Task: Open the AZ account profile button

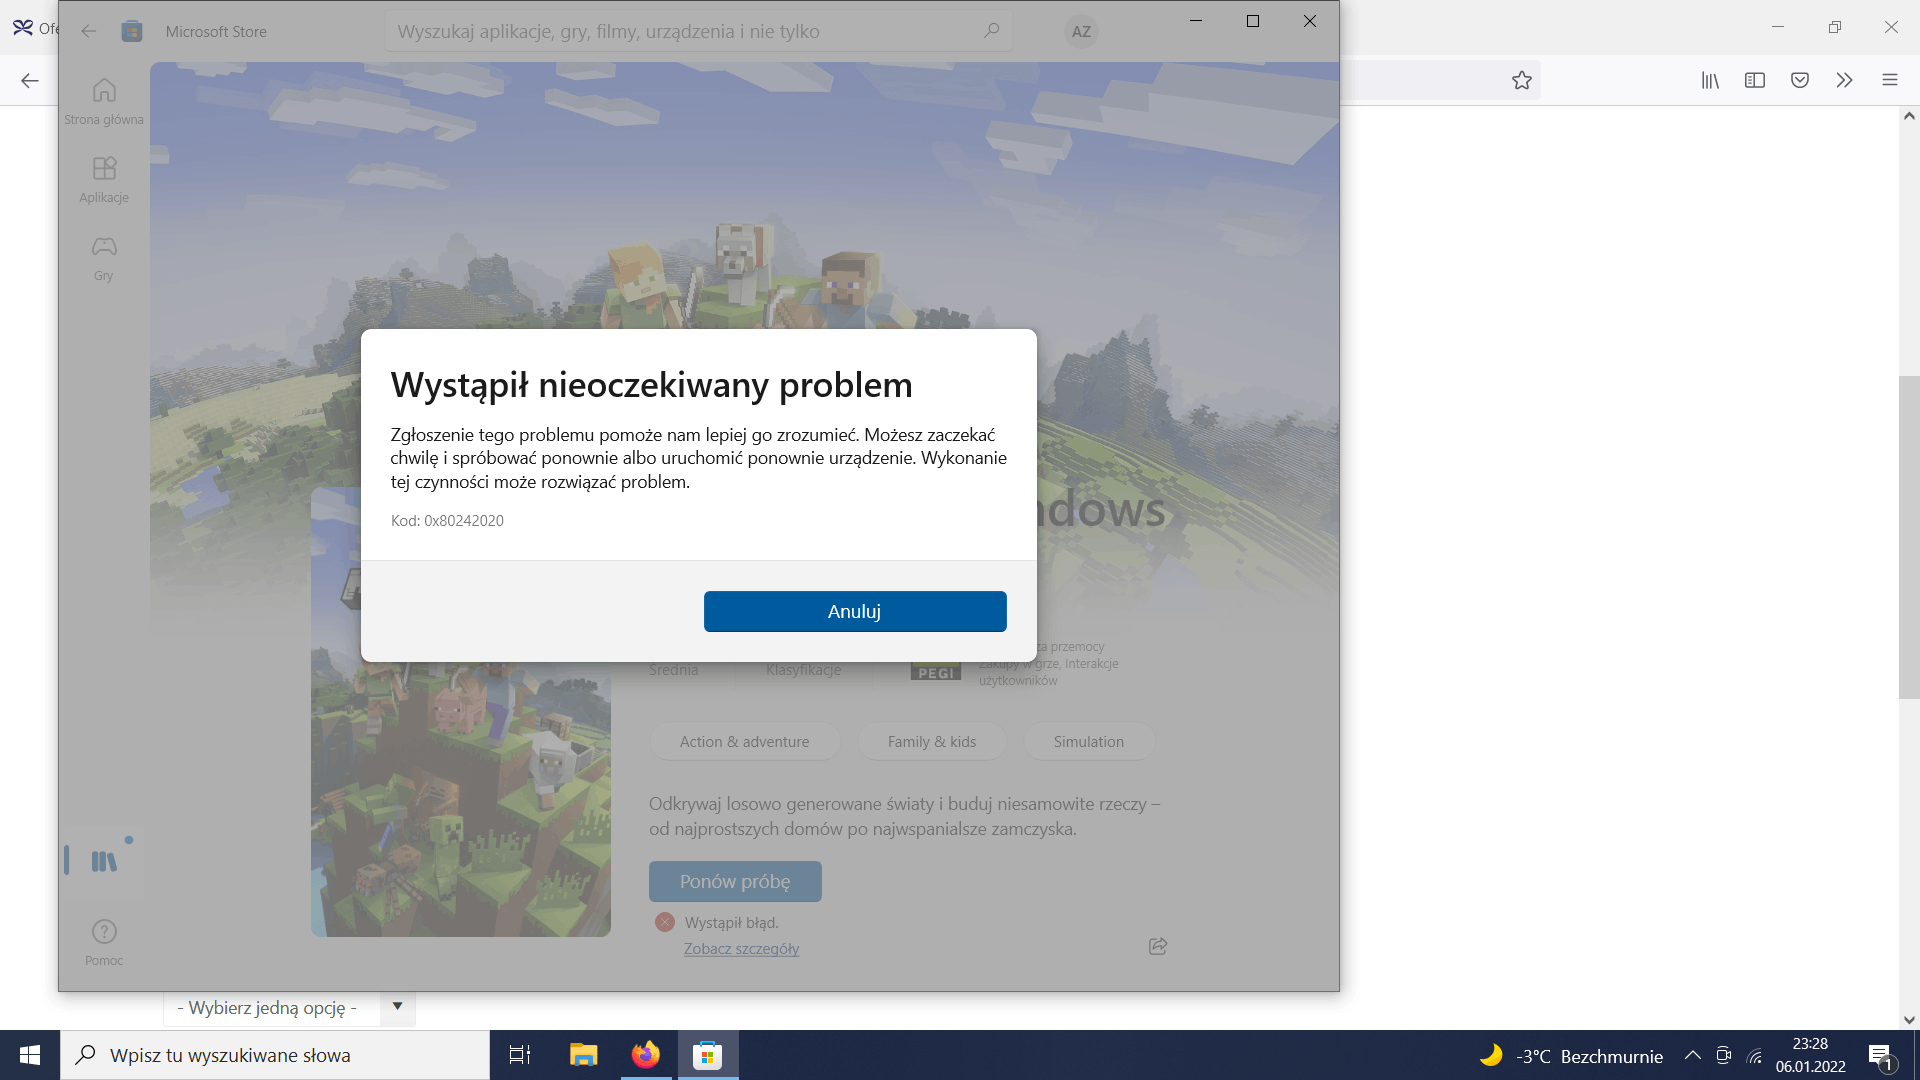Action: [1081, 31]
